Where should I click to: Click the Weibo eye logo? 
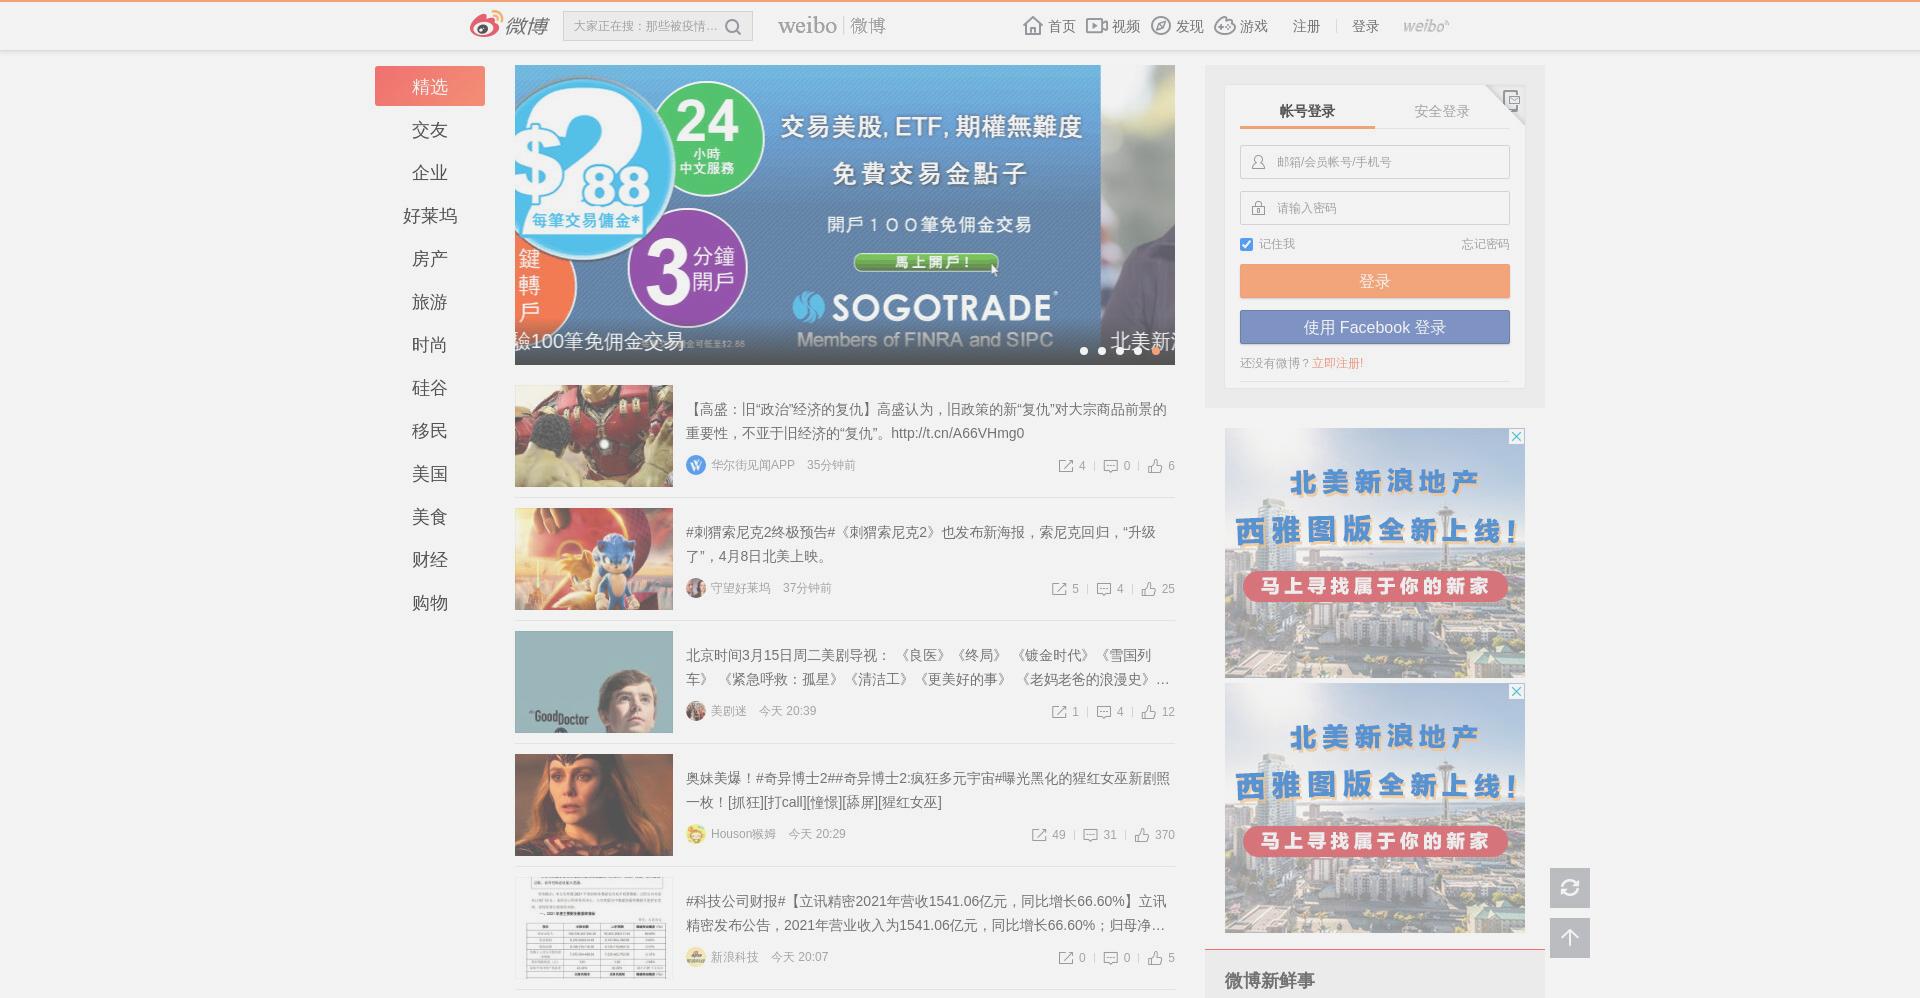[486, 24]
